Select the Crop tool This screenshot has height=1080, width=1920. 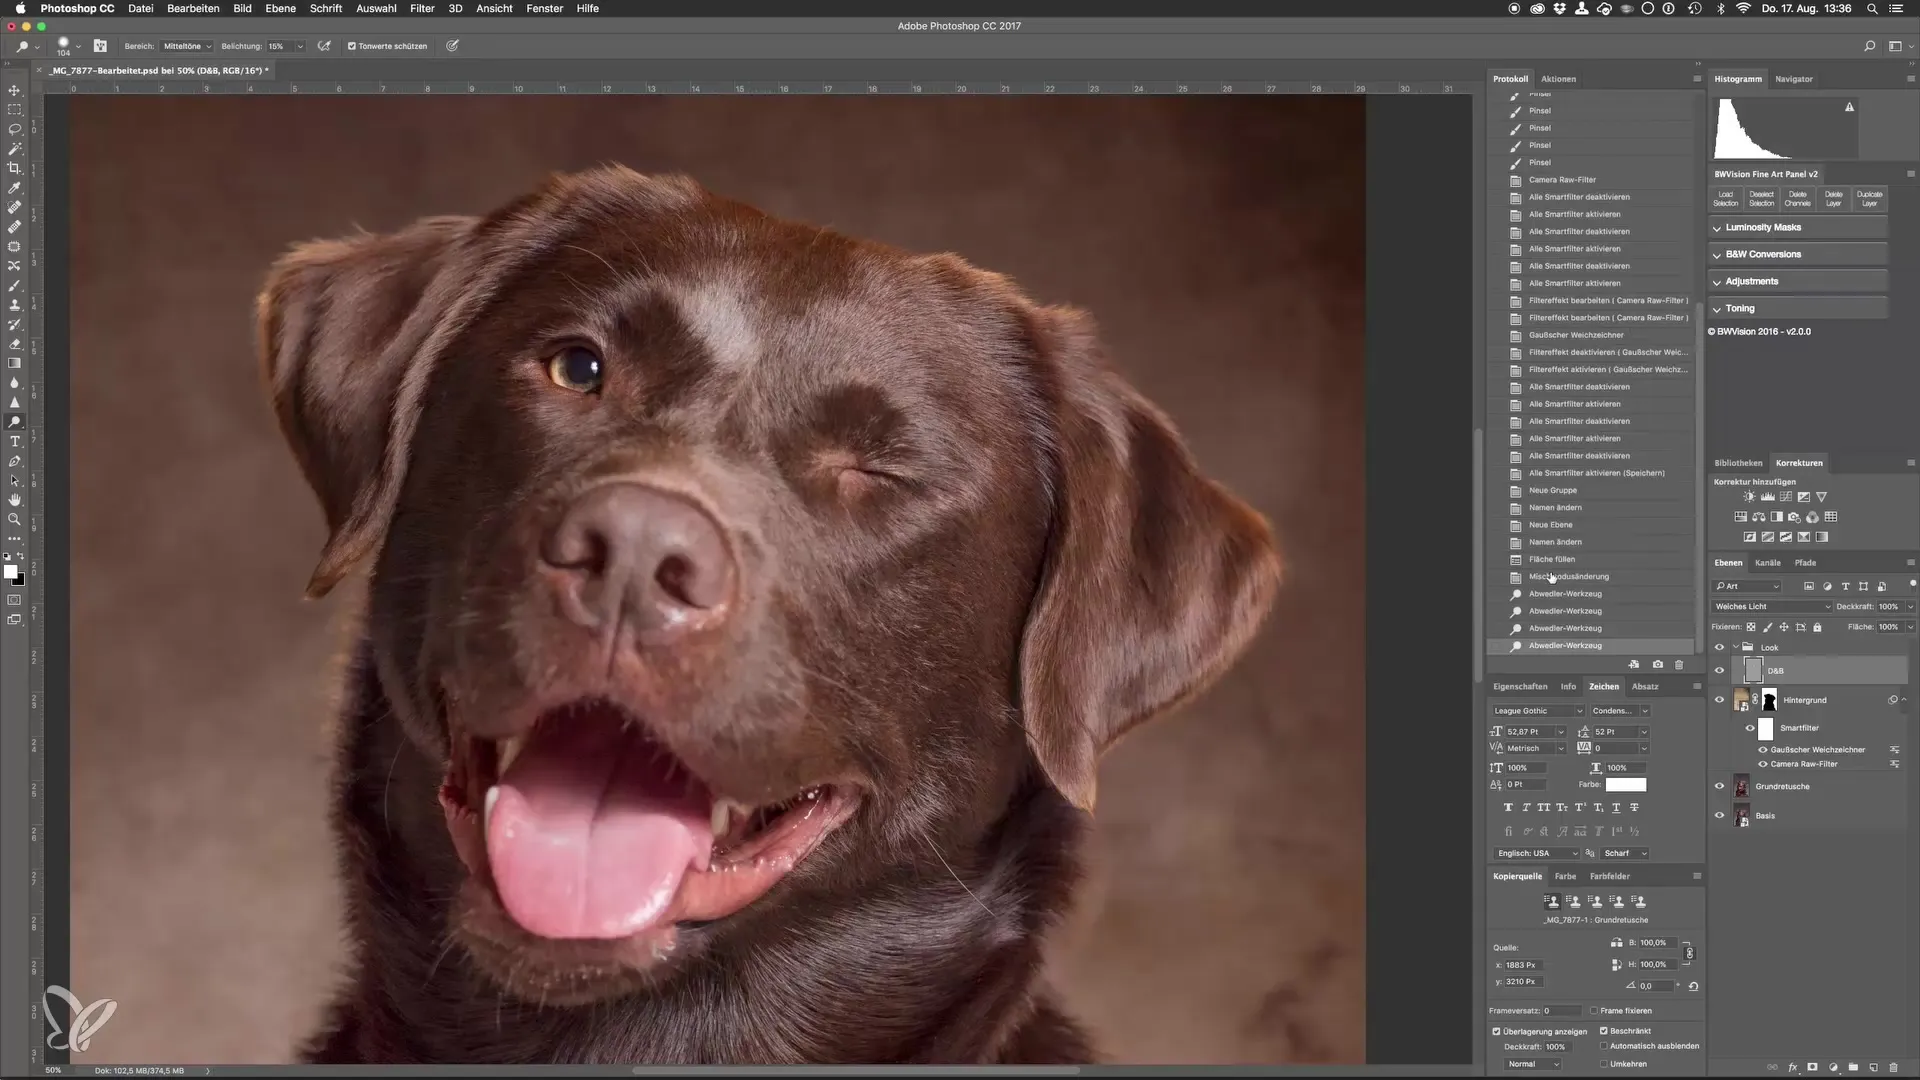pyautogui.click(x=14, y=168)
